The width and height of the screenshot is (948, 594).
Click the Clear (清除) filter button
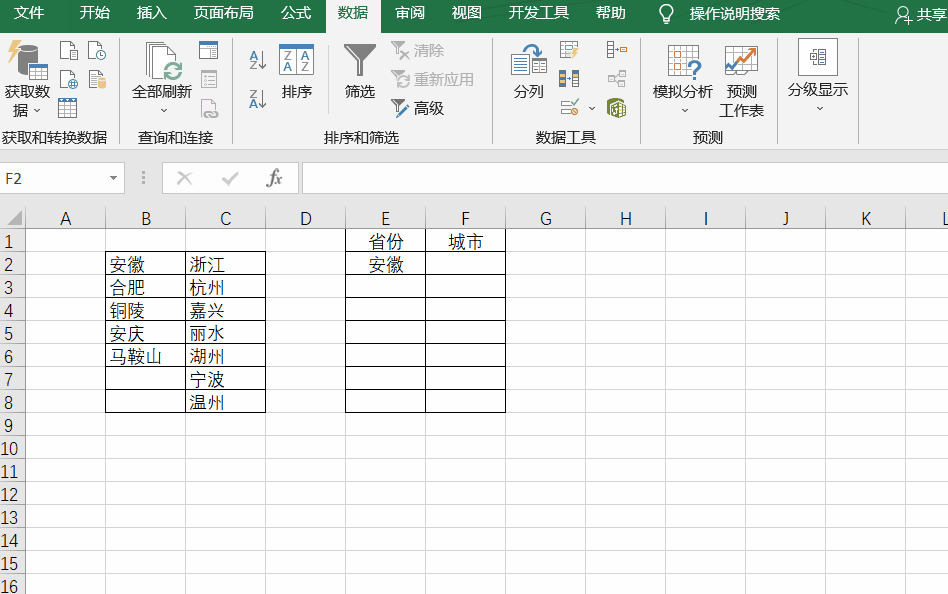418,50
